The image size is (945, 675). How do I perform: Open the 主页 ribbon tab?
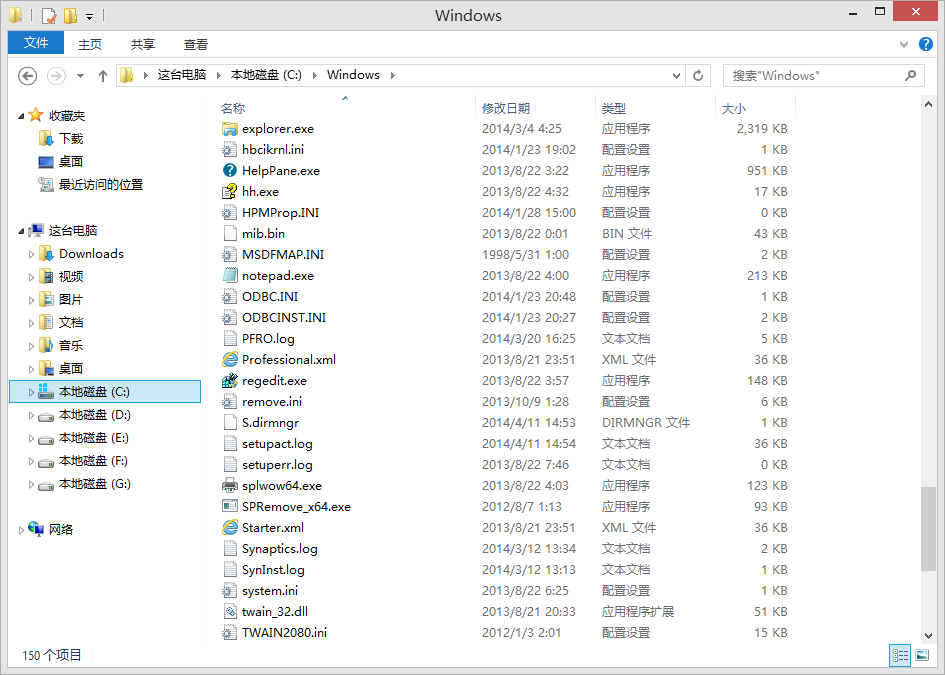point(90,44)
